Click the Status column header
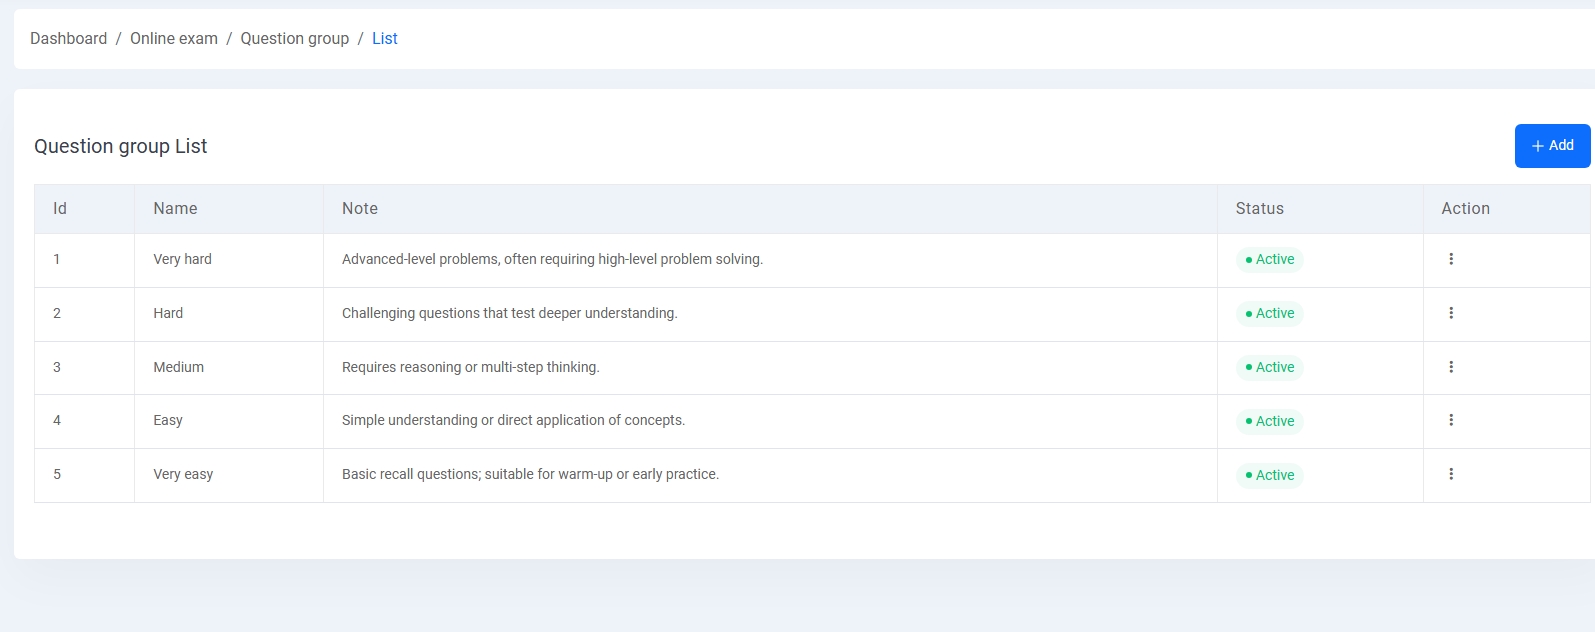This screenshot has height=632, width=1595. (x=1259, y=209)
